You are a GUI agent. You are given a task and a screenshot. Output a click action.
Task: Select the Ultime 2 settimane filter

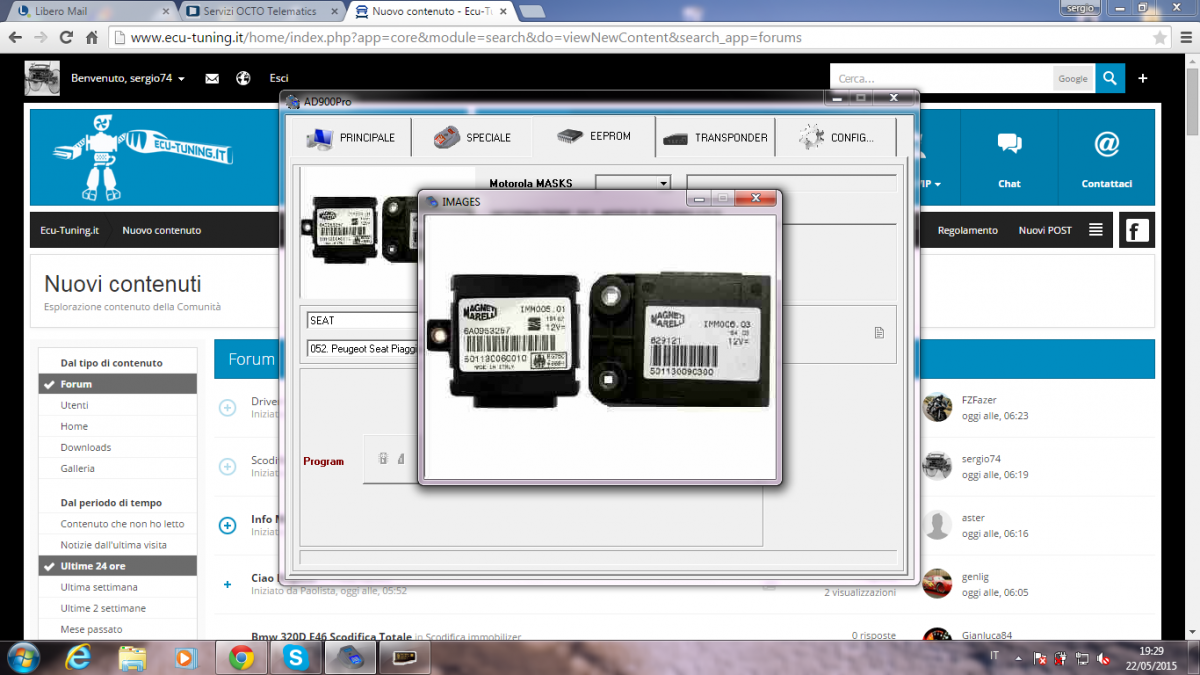click(117, 608)
